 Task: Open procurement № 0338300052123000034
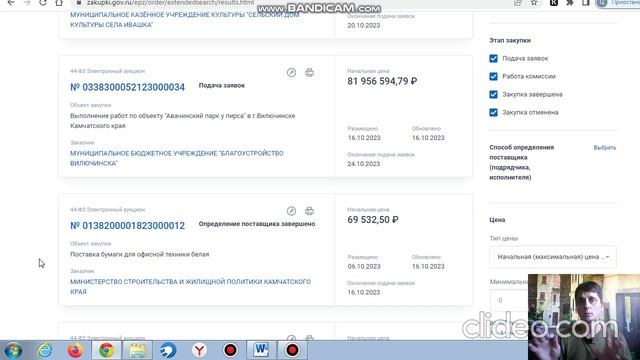point(127,87)
